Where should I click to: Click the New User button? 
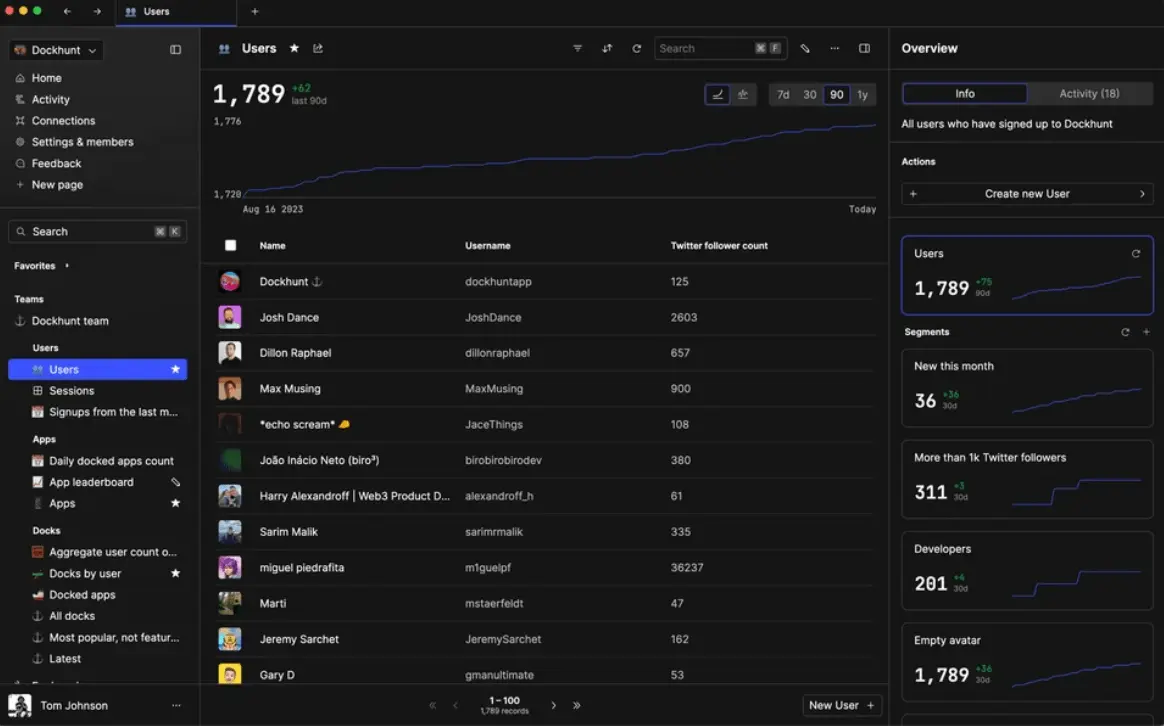point(841,705)
